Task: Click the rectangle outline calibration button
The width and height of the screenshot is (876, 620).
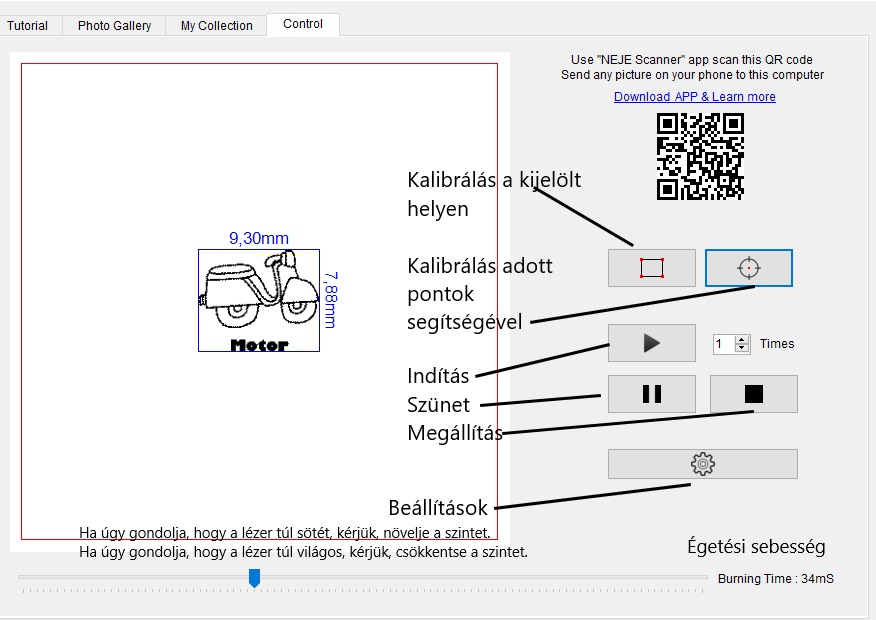Action: coord(651,268)
